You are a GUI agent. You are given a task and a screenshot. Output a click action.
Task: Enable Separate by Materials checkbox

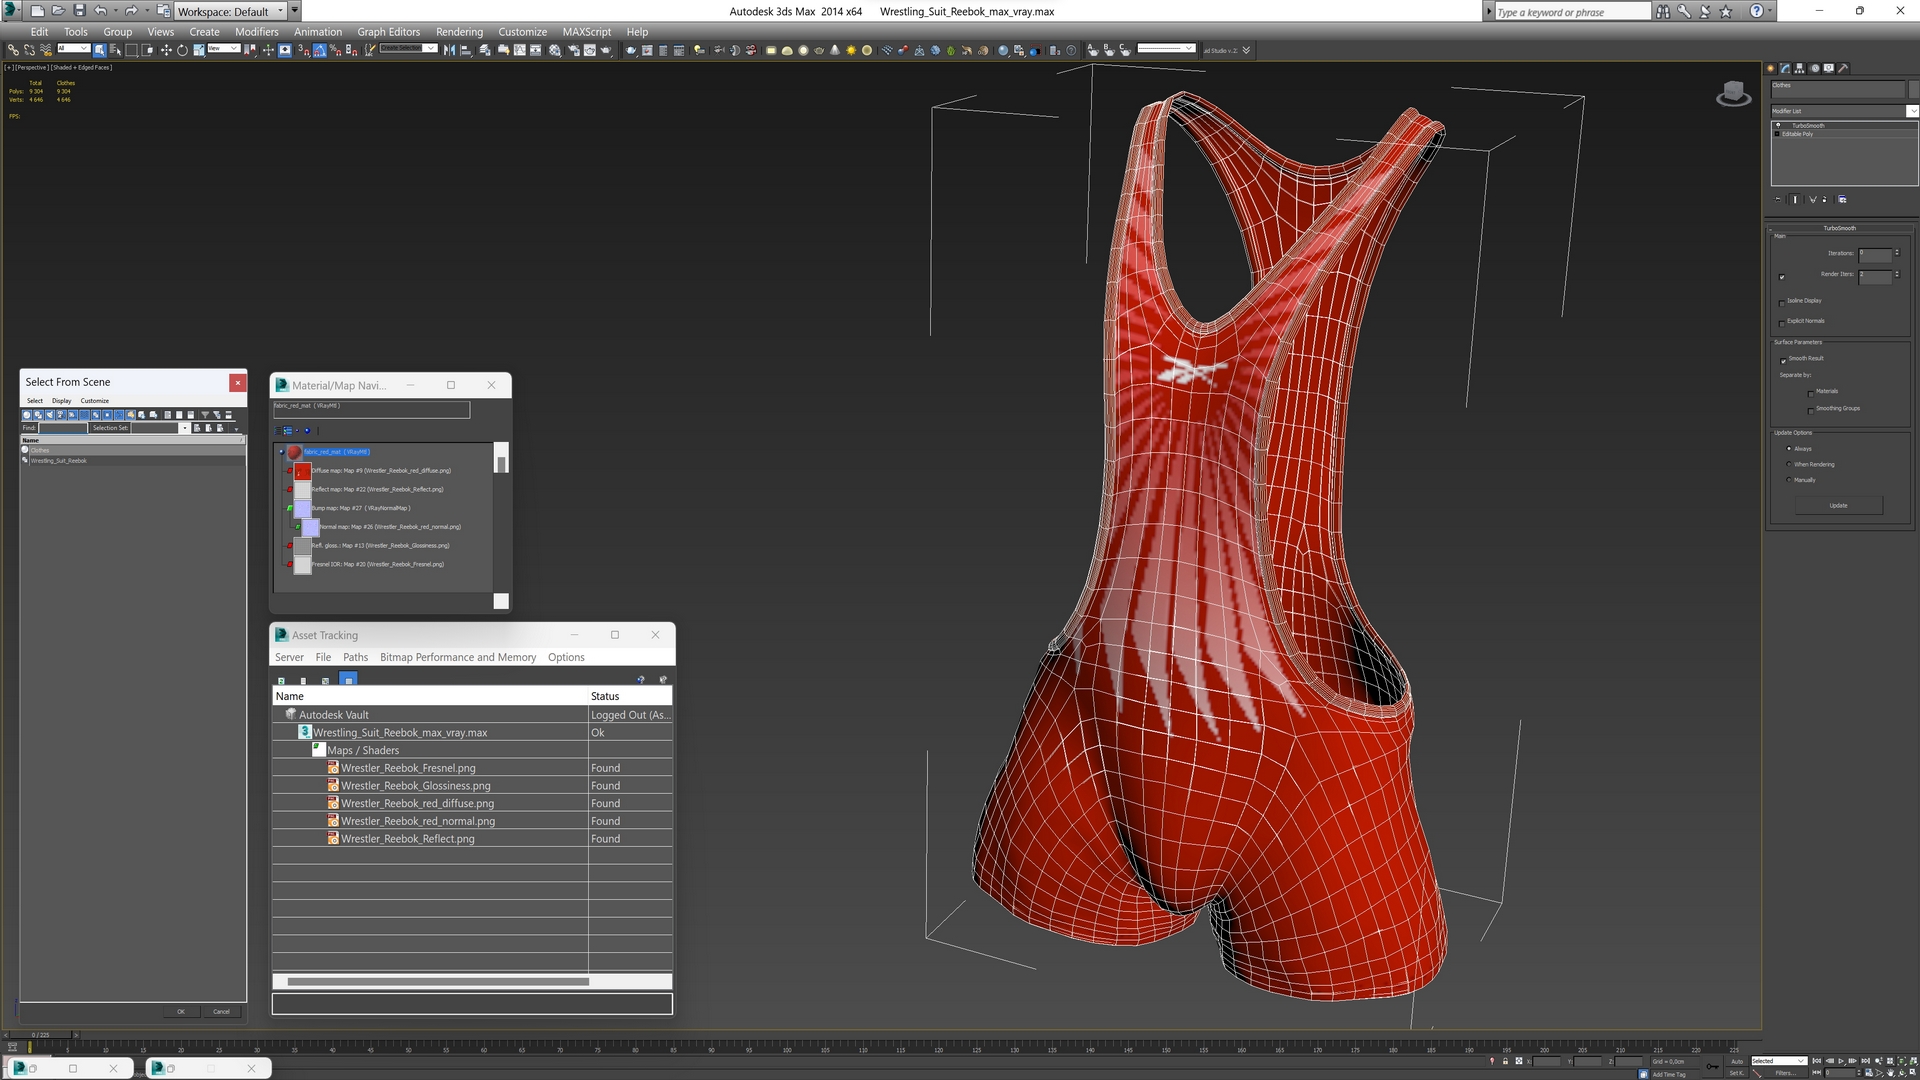1811,394
